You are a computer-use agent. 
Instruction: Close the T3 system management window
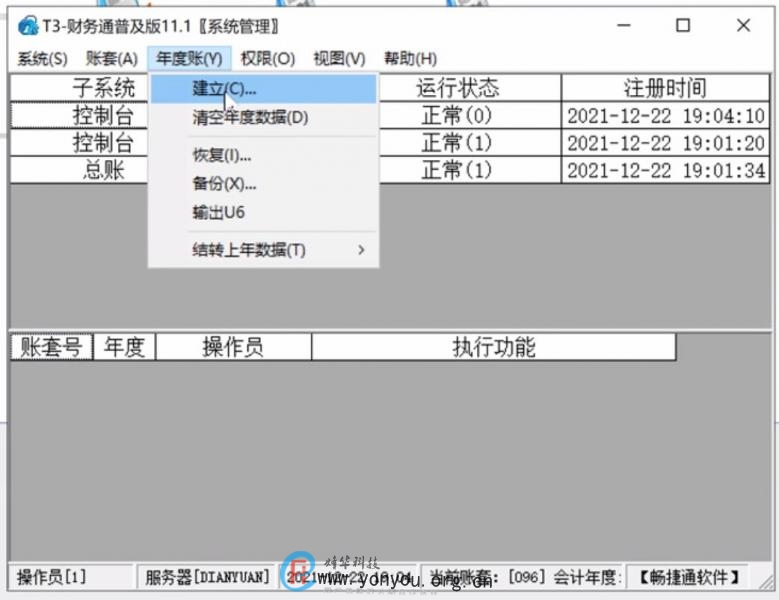coord(743,25)
